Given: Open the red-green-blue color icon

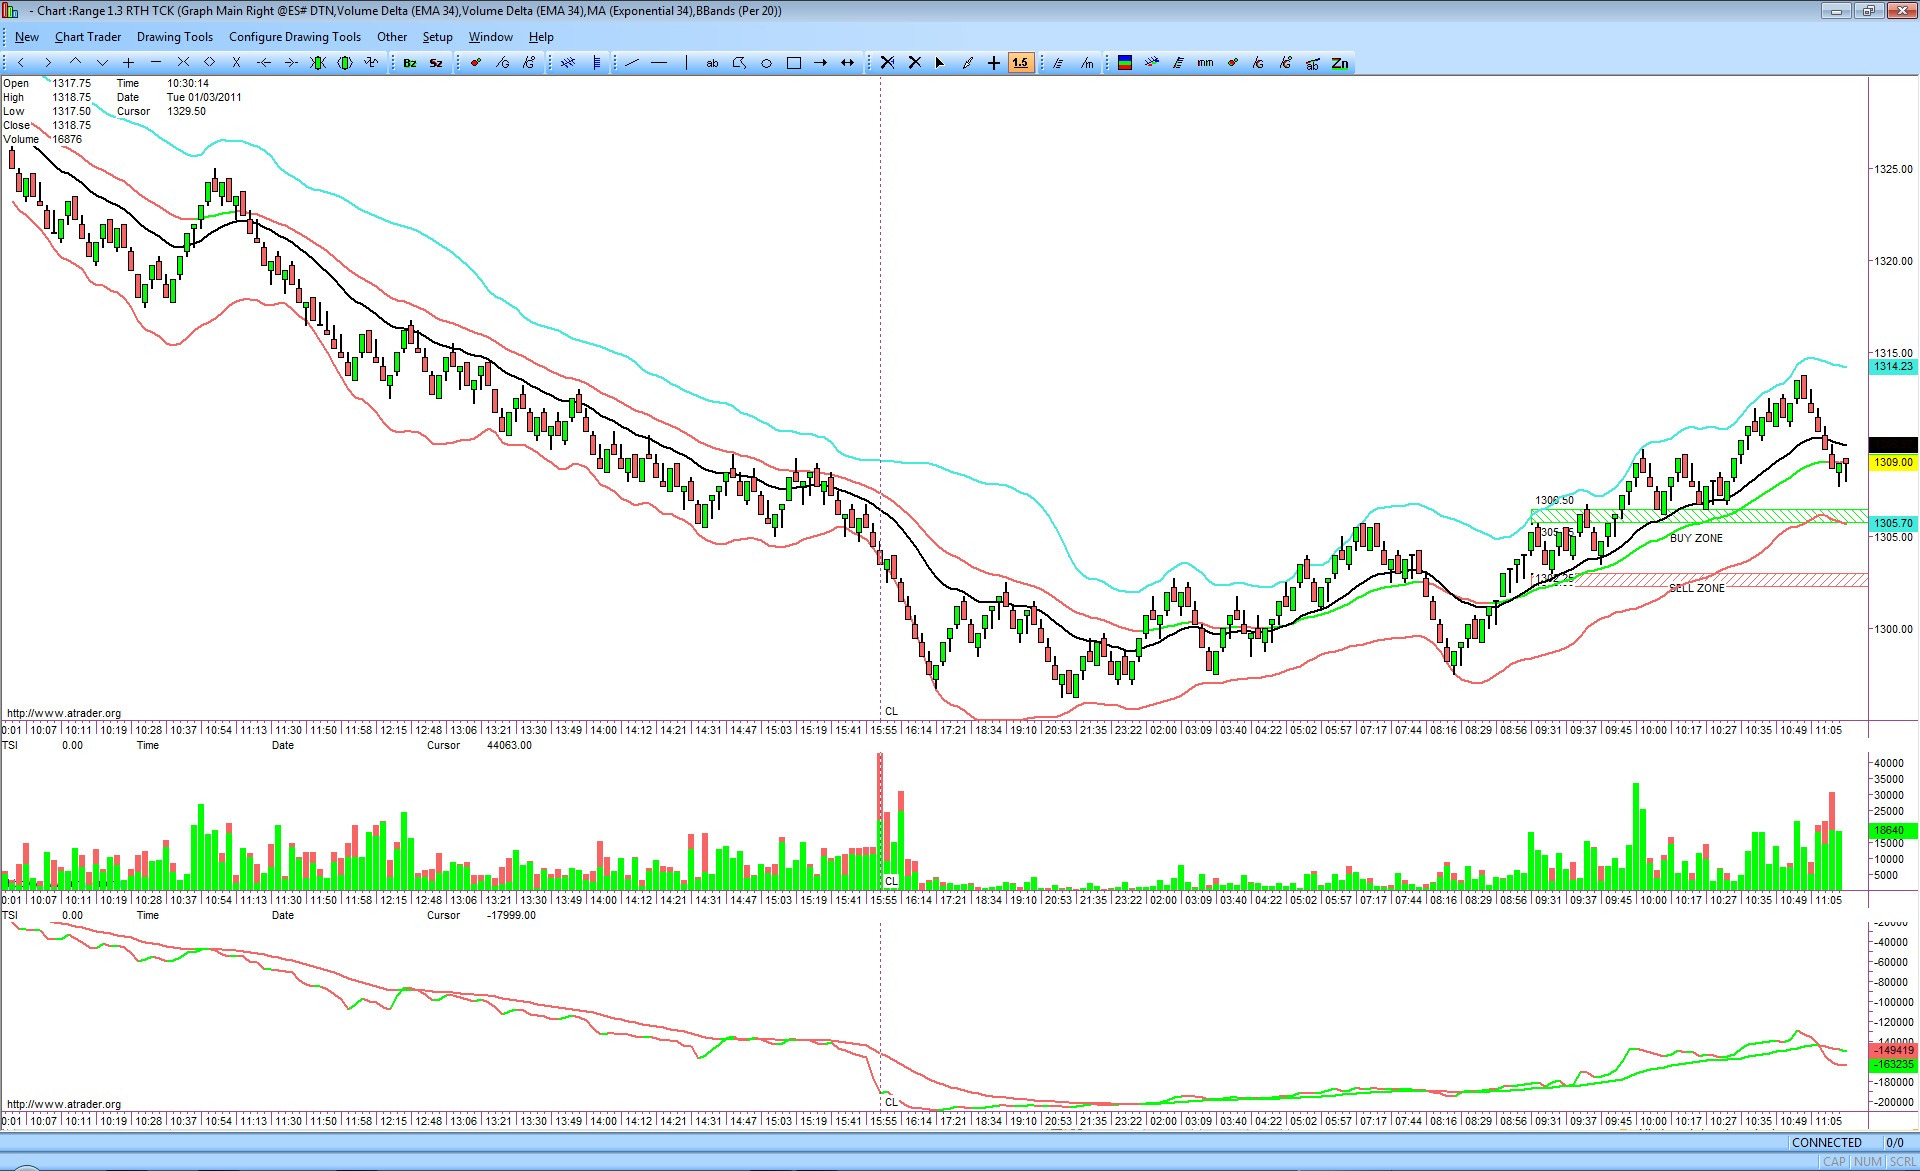Looking at the screenshot, I should click(x=1125, y=63).
